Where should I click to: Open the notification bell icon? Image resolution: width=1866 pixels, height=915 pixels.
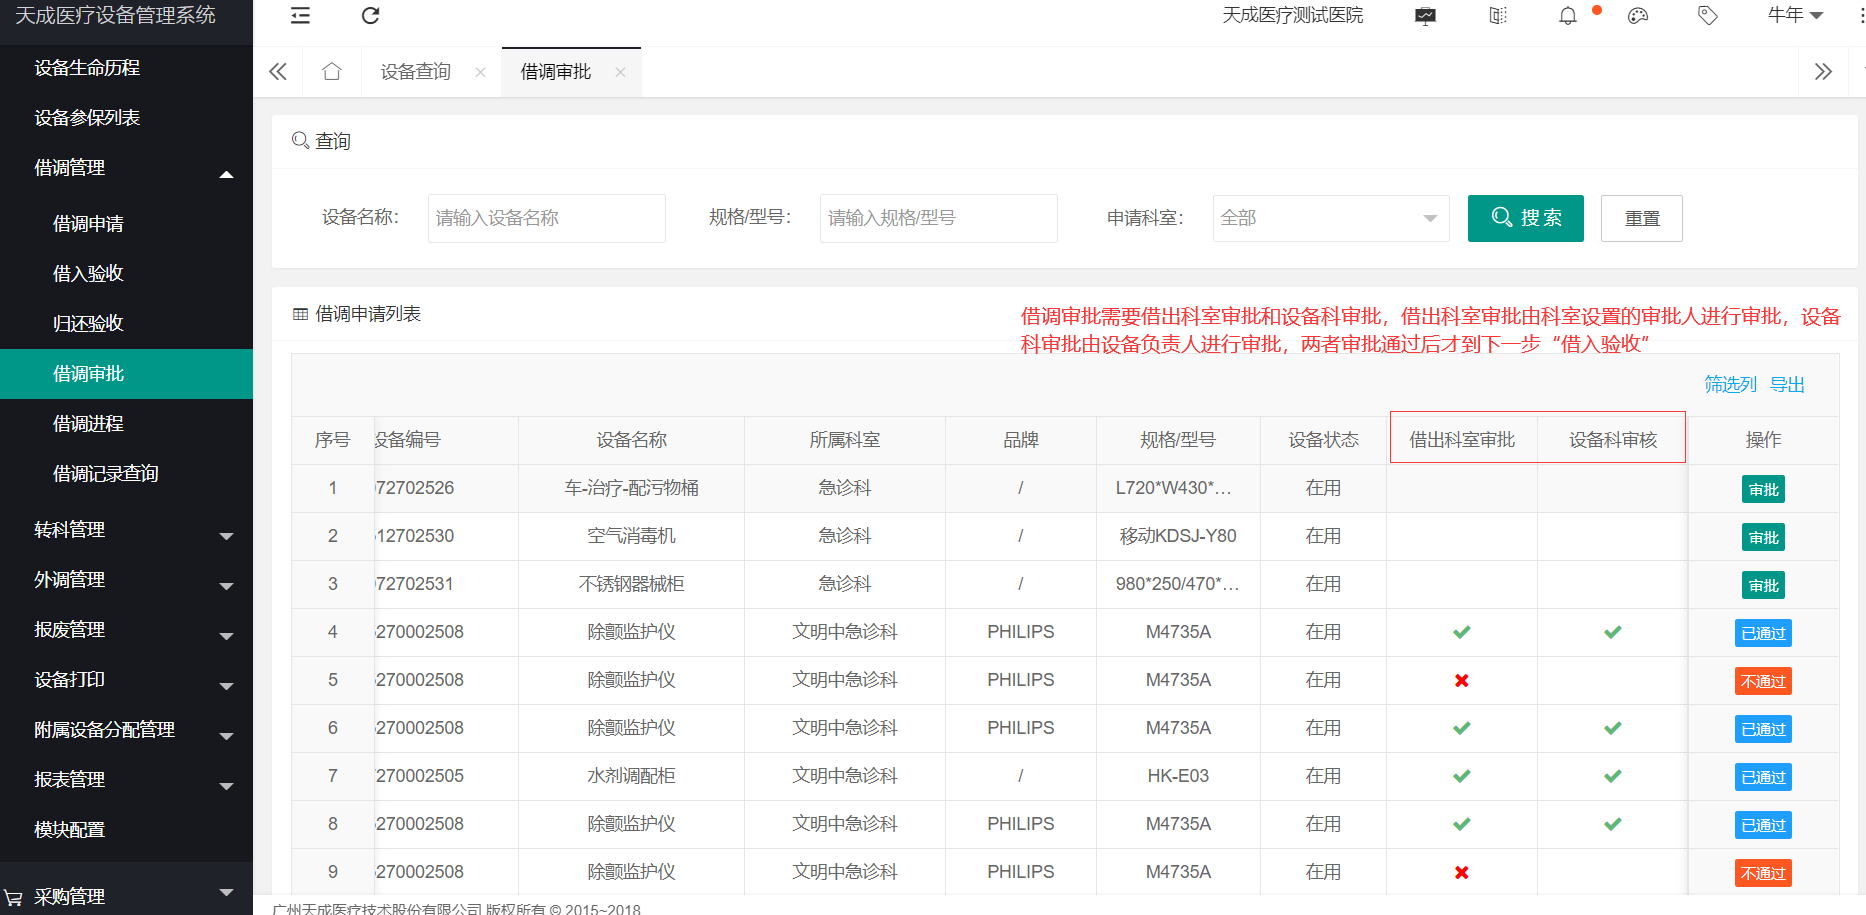coord(1568,15)
